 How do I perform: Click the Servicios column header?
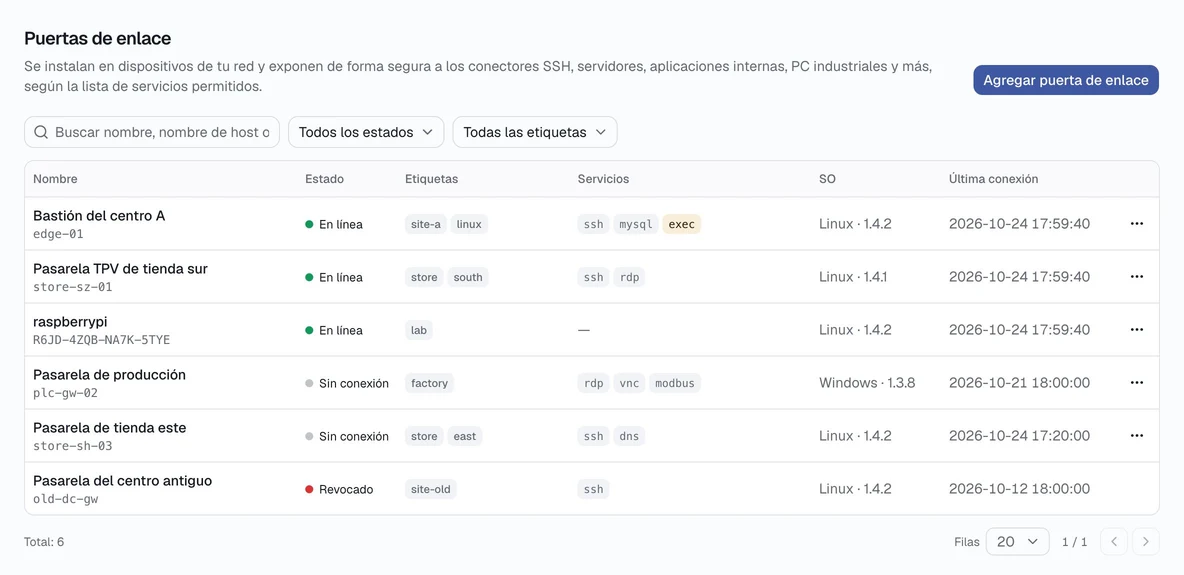[x=603, y=179]
